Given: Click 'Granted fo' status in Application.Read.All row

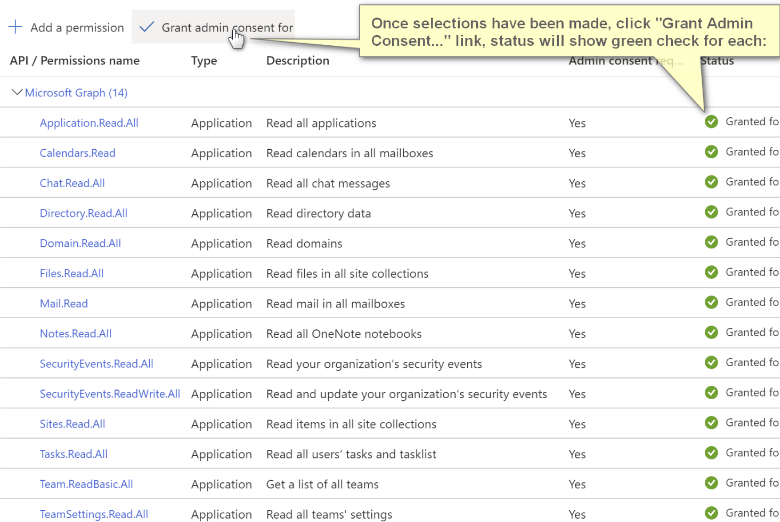Looking at the screenshot, I should click(x=752, y=121).
